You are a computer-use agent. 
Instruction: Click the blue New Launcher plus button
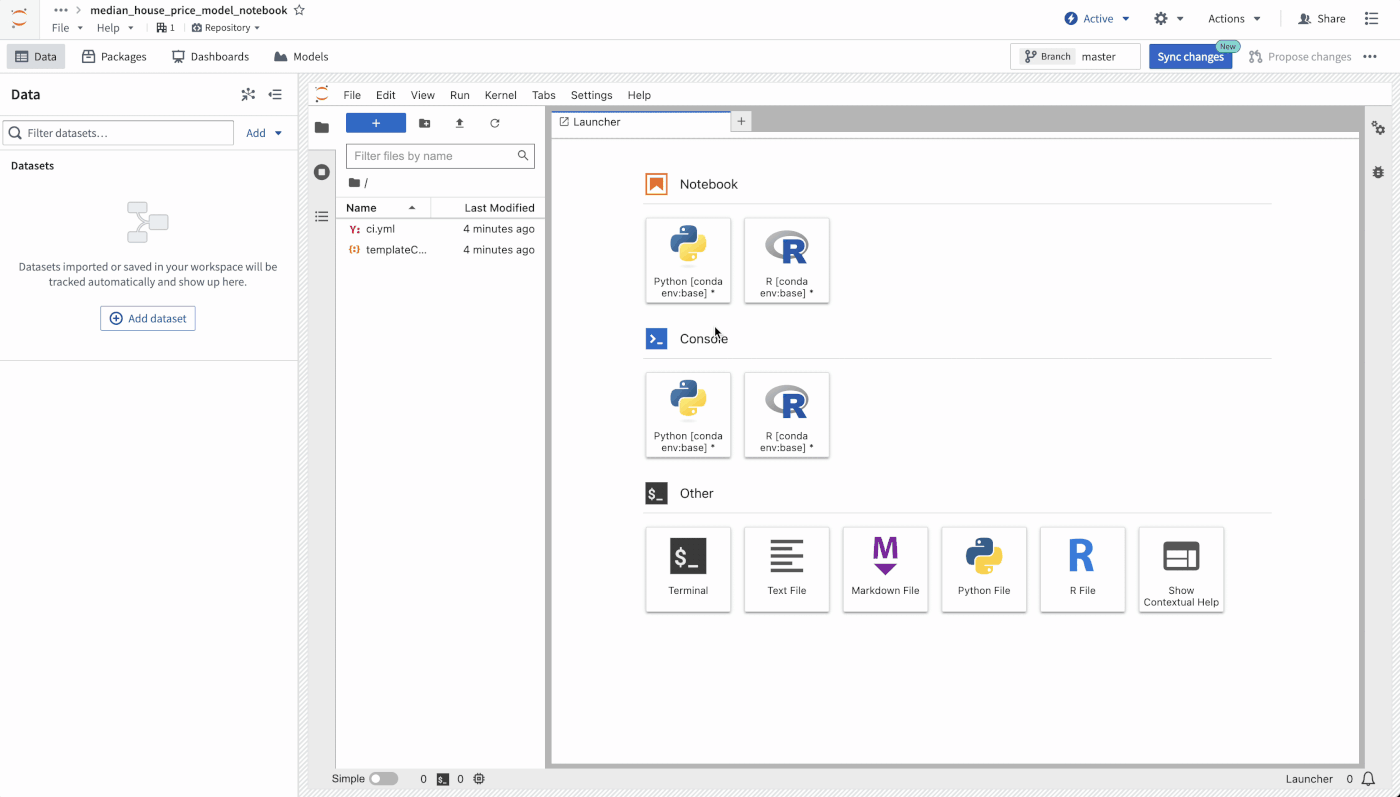click(376, 123)
